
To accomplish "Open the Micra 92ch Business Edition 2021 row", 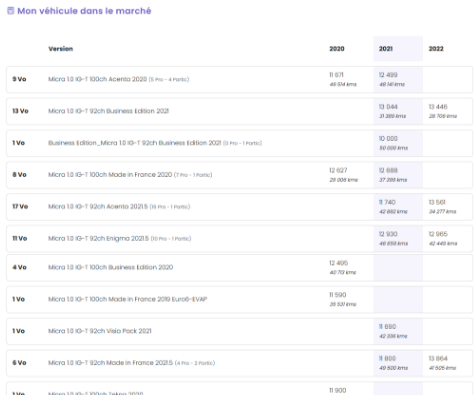I will 239,111.
